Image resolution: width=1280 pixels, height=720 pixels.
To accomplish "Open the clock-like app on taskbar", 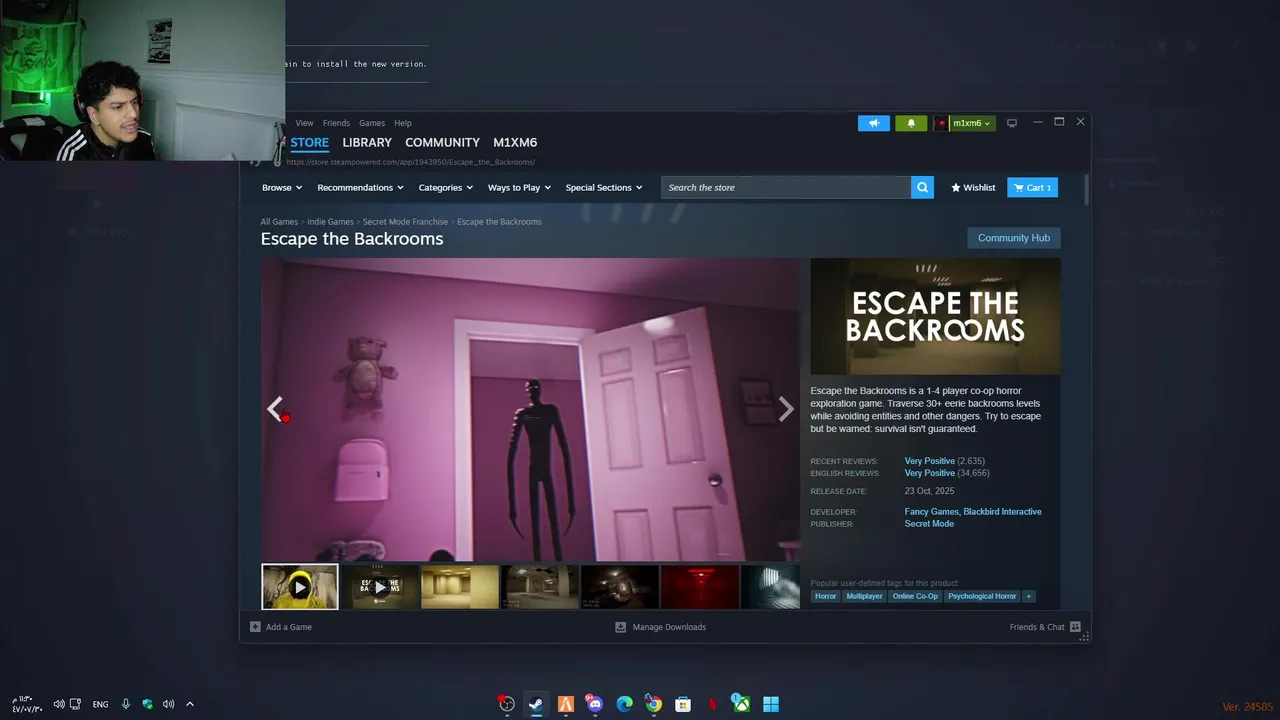I will pyautogui.click(x=507, y=704).
